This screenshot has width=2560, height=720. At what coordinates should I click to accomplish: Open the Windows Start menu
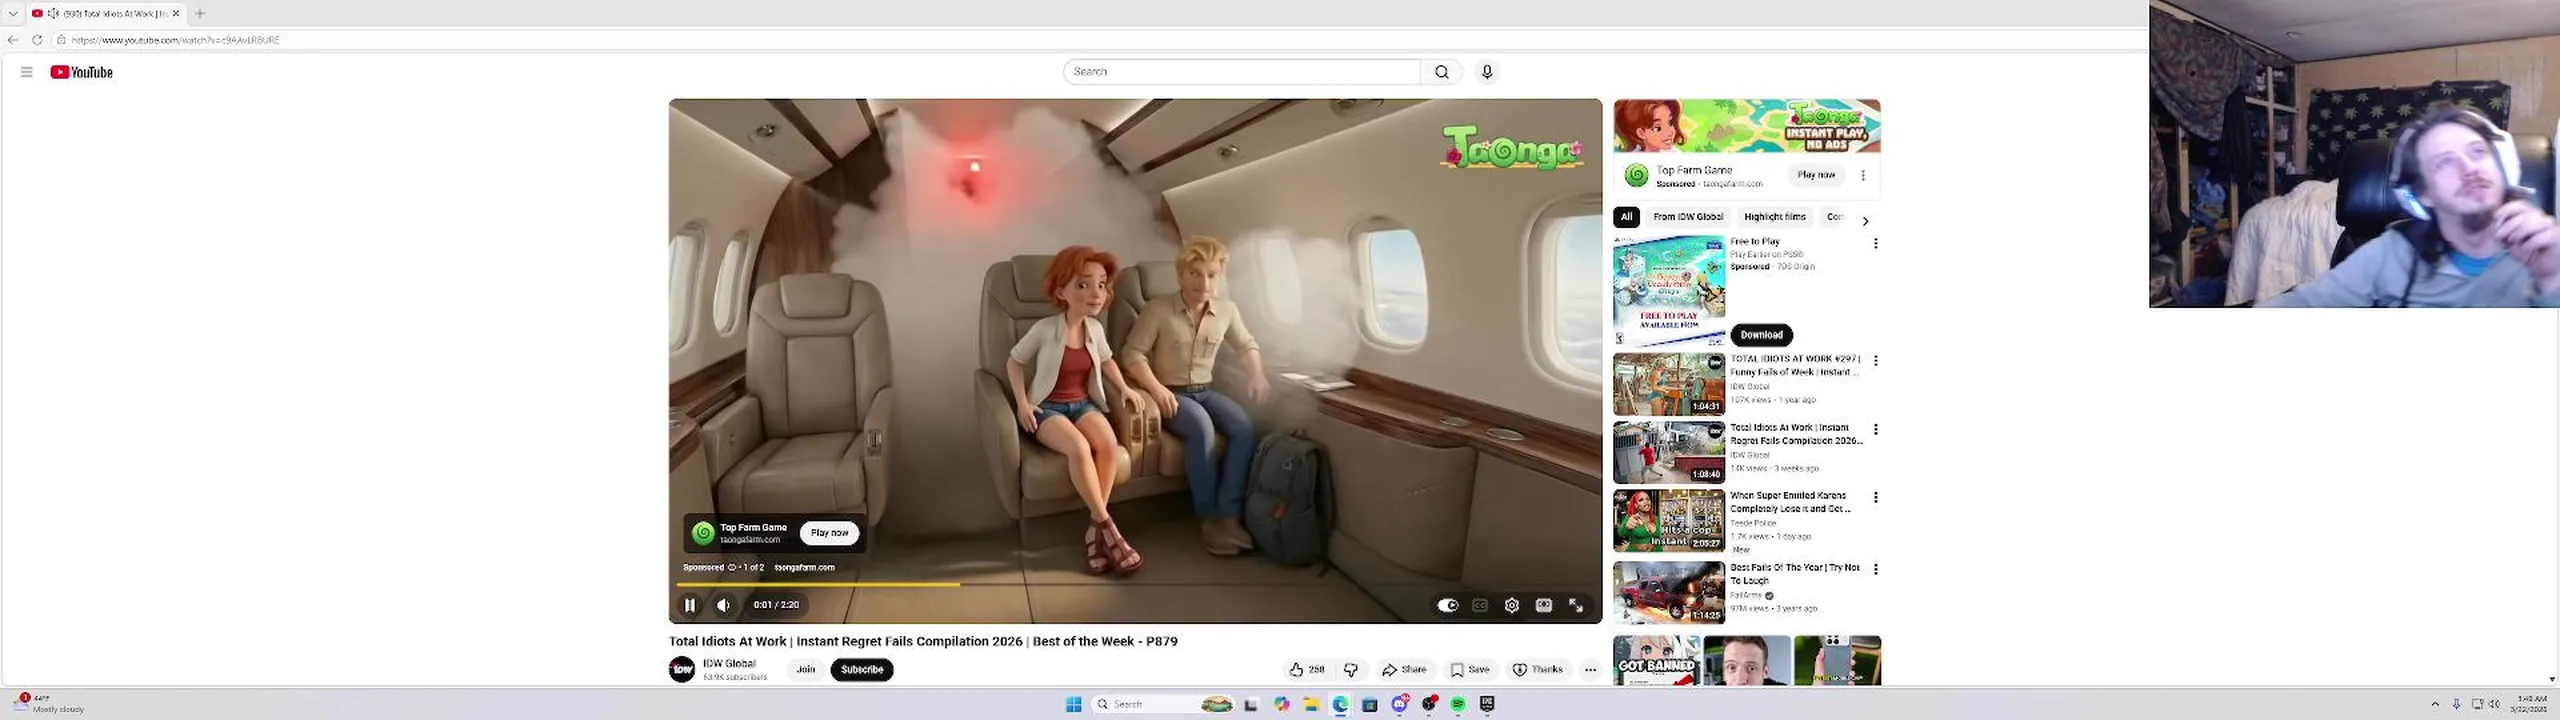pyautogui.click(x=1073, y=704)
